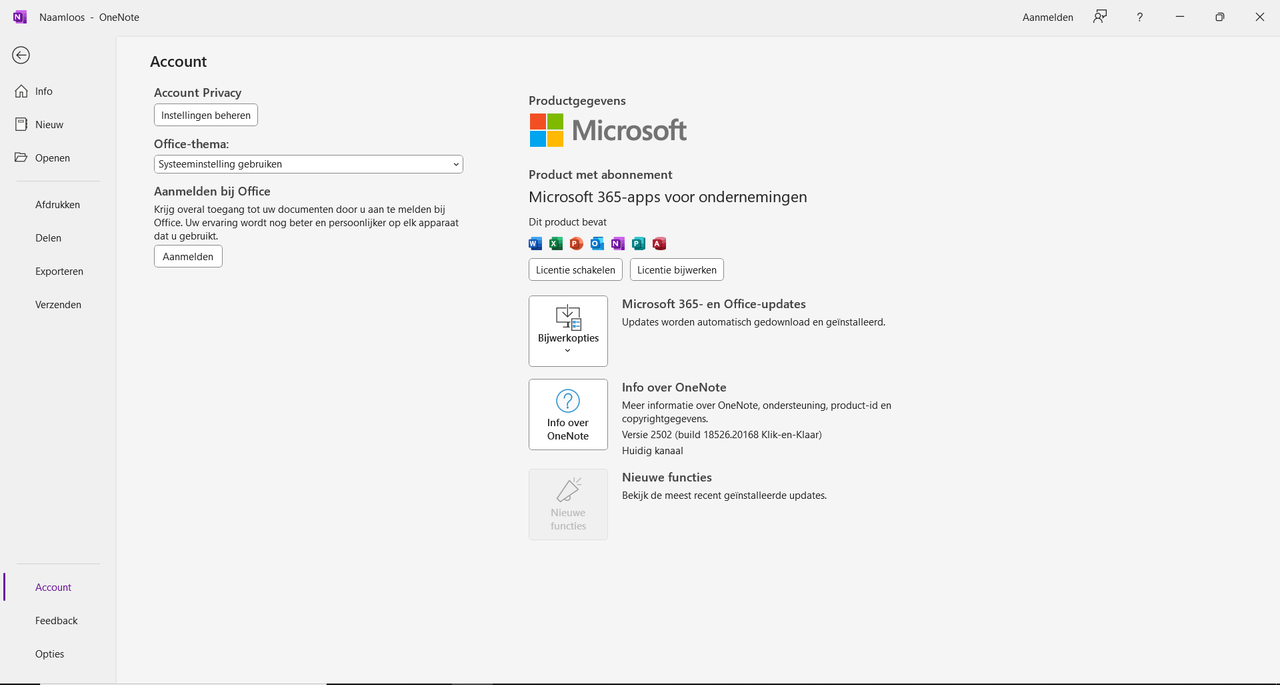Click the 'Microsoft 365-apps voor ondernemingen' text

[668, 197]
